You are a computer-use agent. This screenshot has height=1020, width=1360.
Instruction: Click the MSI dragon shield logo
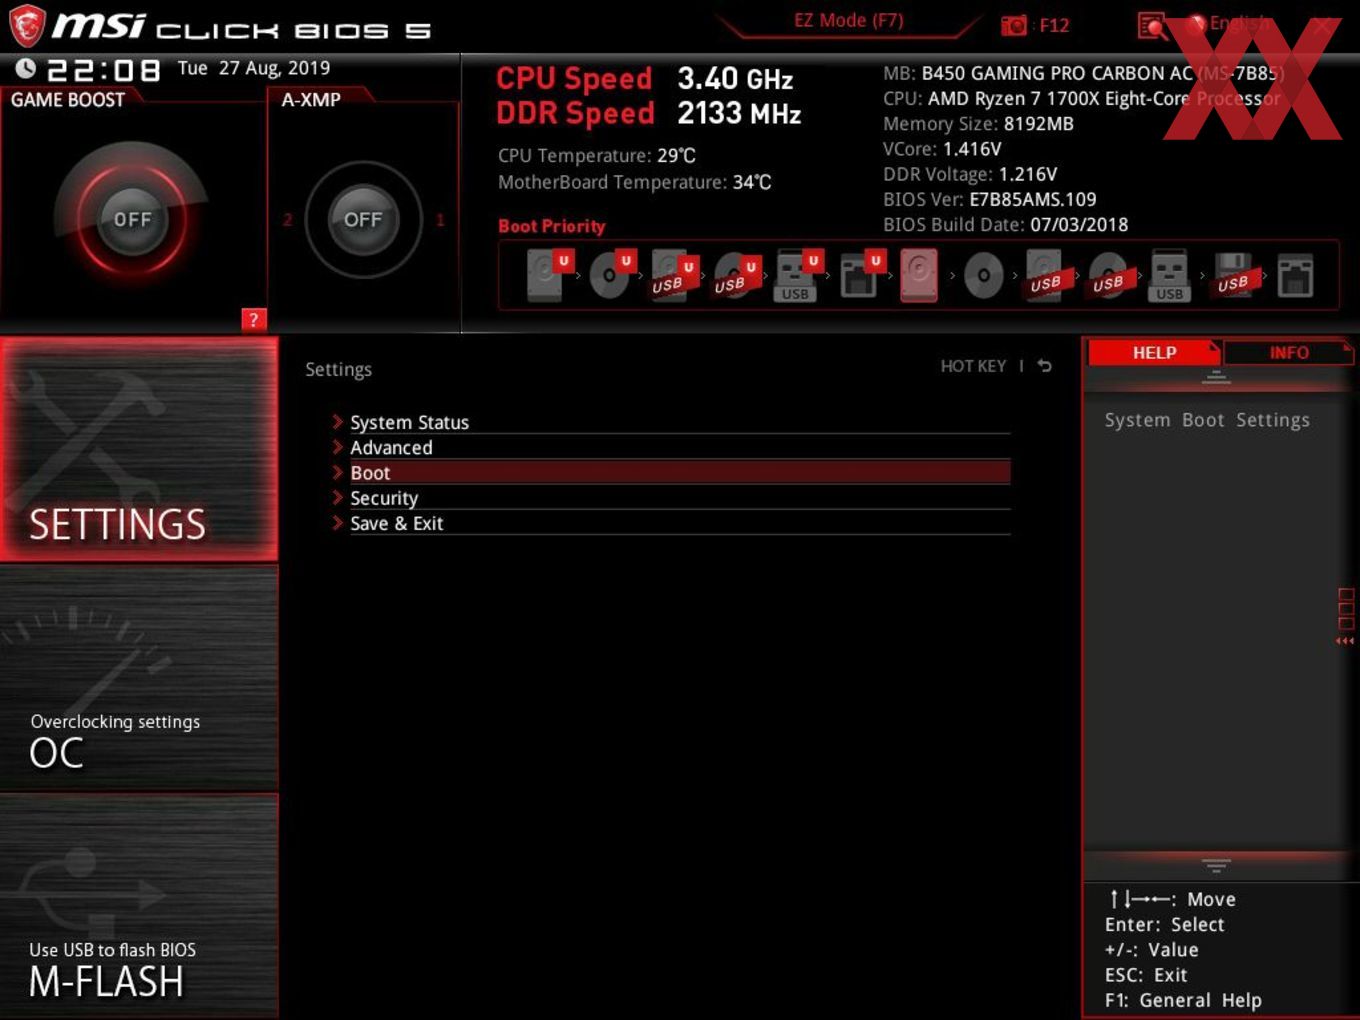coord(27,26)
